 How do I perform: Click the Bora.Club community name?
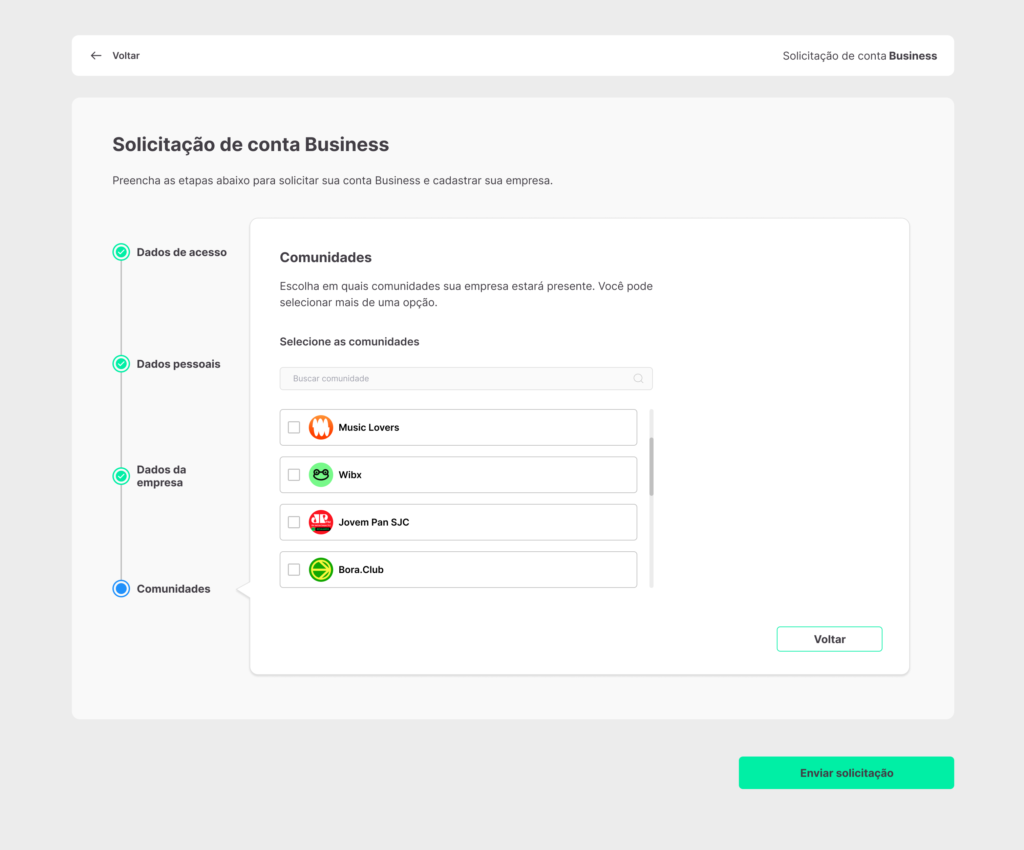coord(360,570)
